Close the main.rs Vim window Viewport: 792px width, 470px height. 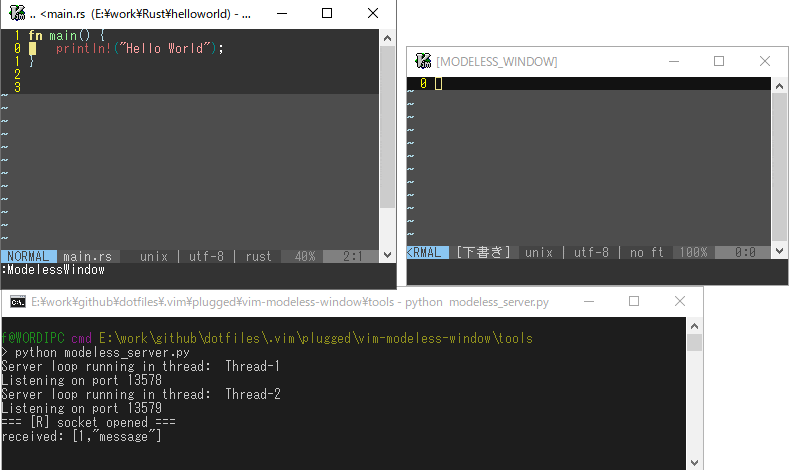pyautogui.click(x=373, y=13)
